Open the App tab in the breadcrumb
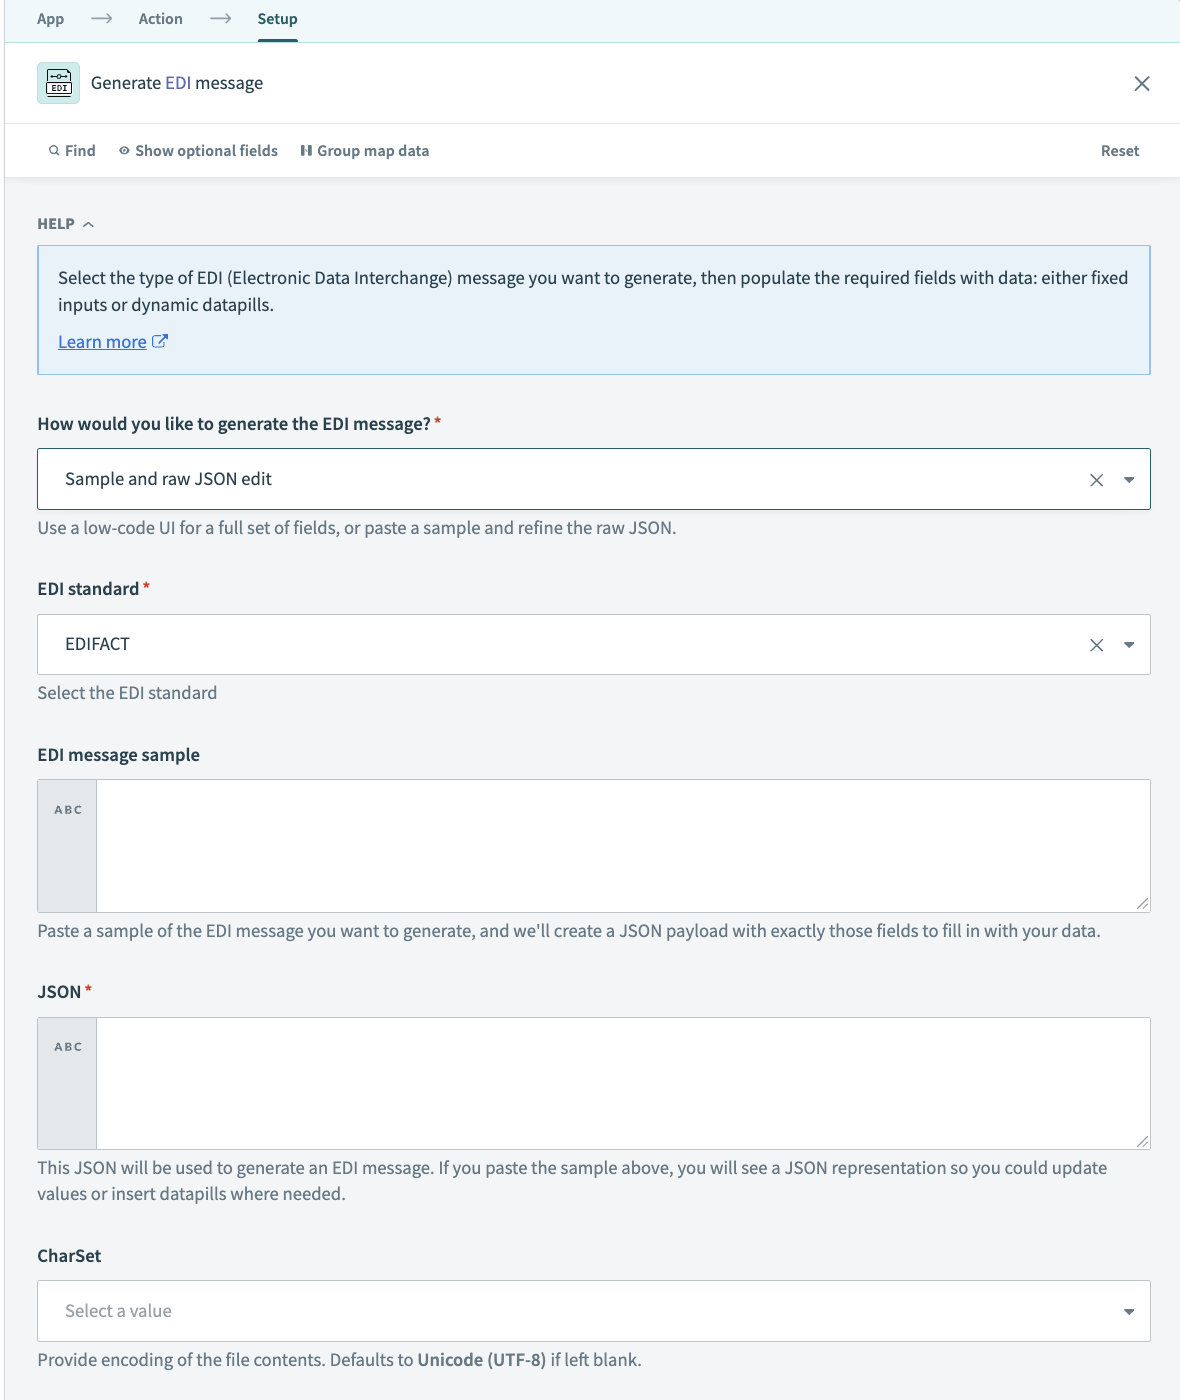 tap(50, 18)
